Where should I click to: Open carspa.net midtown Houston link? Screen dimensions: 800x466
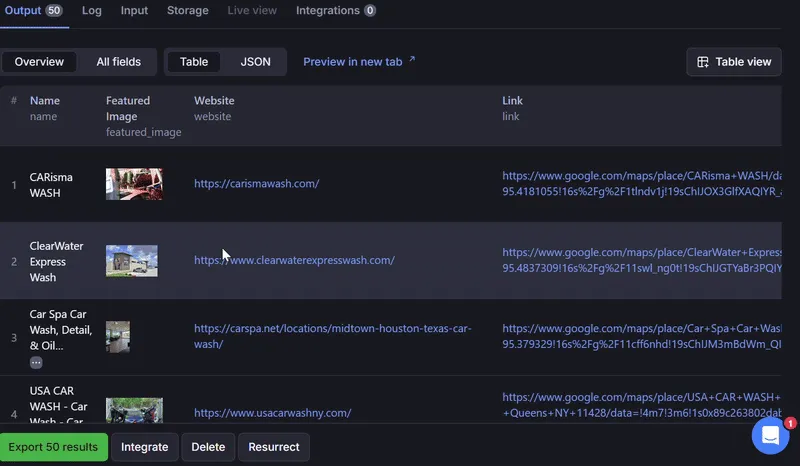click(333, 336)
